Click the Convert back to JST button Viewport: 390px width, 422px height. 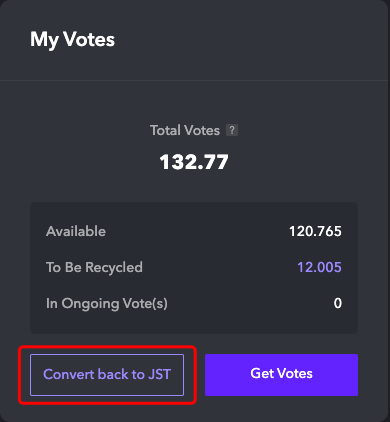pos(107,375)
